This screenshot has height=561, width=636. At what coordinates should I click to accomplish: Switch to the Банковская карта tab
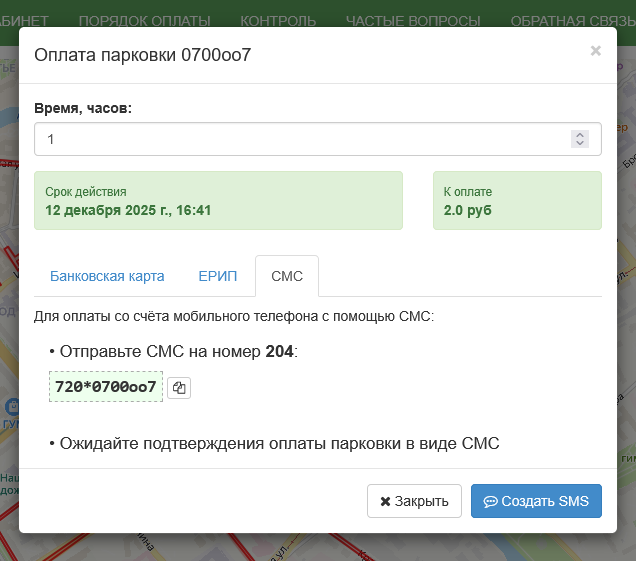(x=107, y=276)
